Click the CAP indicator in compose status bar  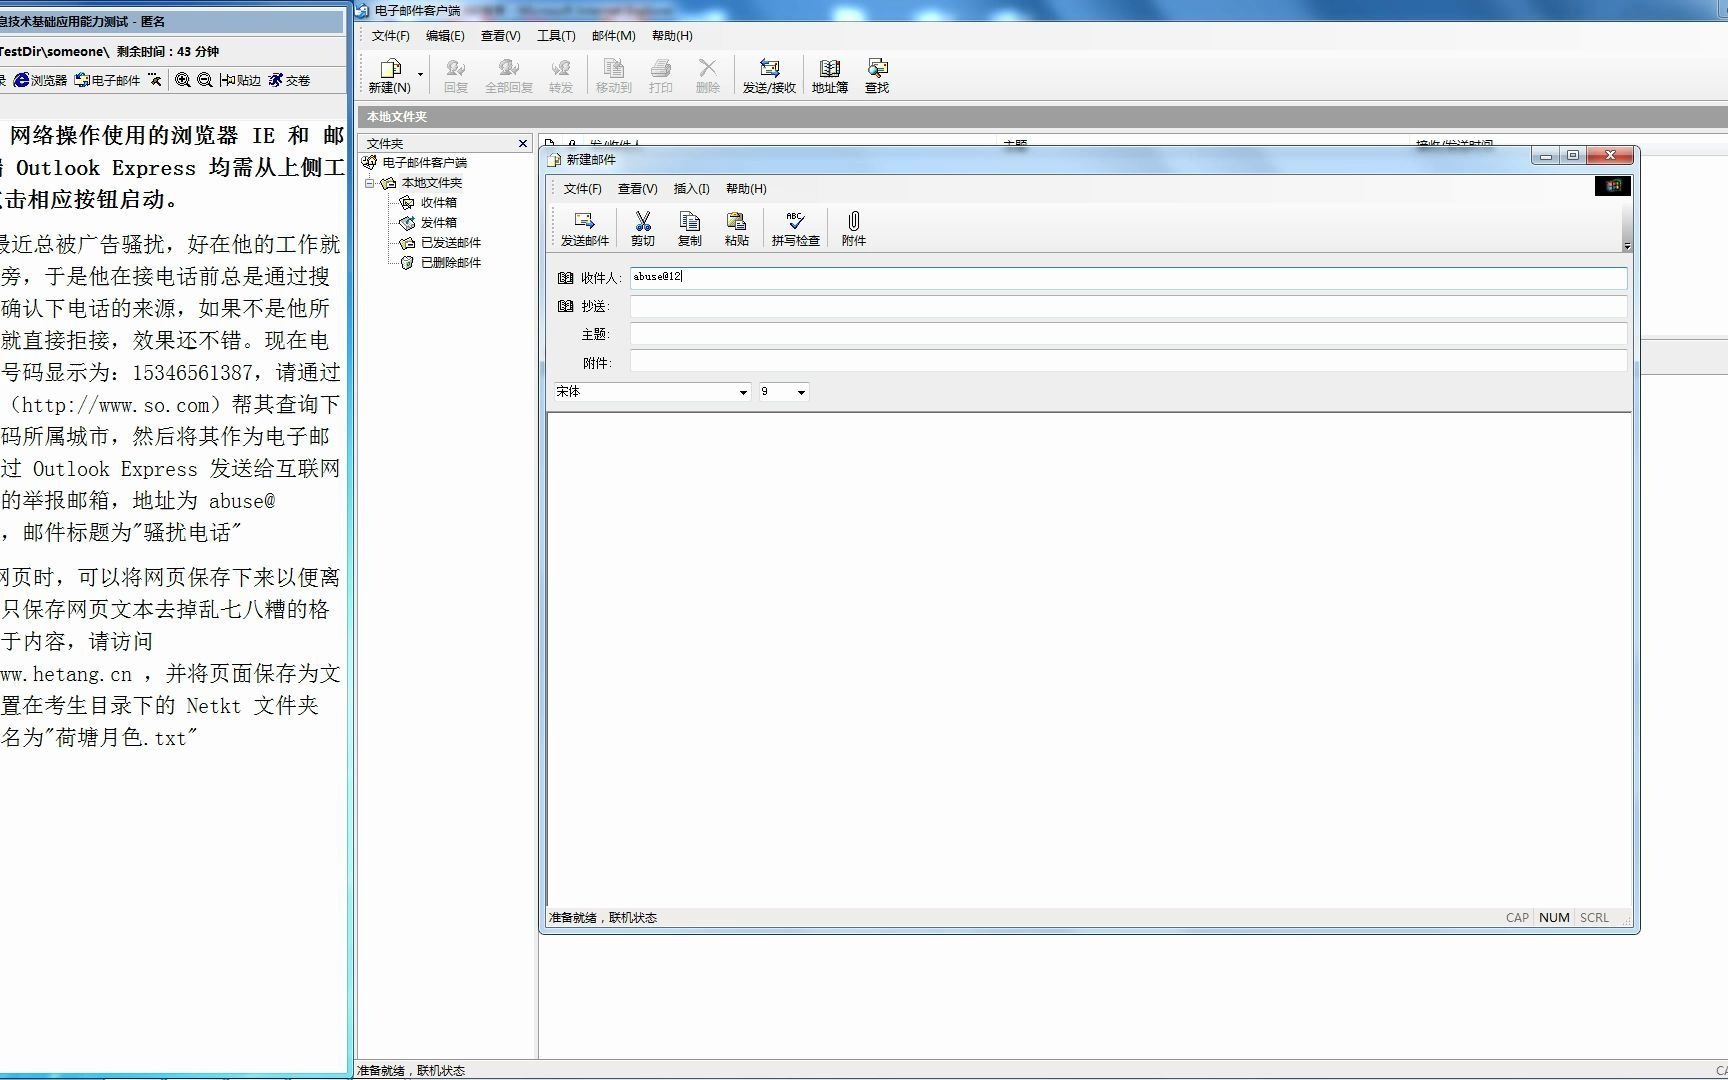(1517, 917)
